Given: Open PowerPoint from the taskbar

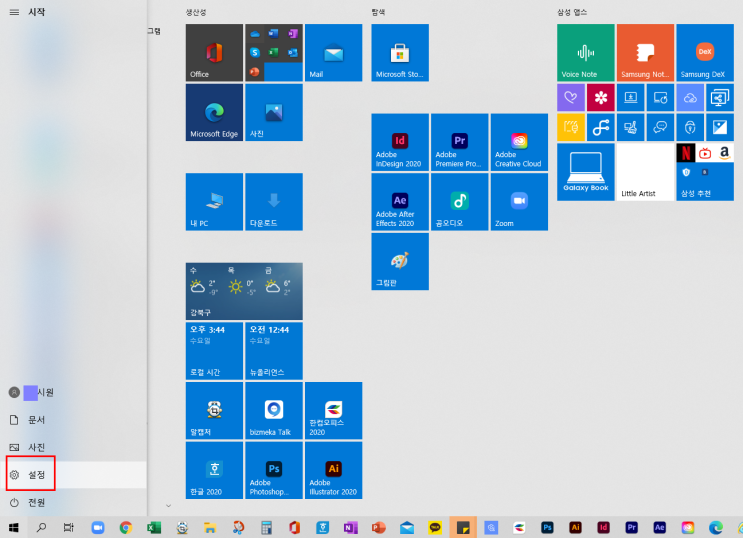Looking at the screenshot, I should tap(379, 527).
